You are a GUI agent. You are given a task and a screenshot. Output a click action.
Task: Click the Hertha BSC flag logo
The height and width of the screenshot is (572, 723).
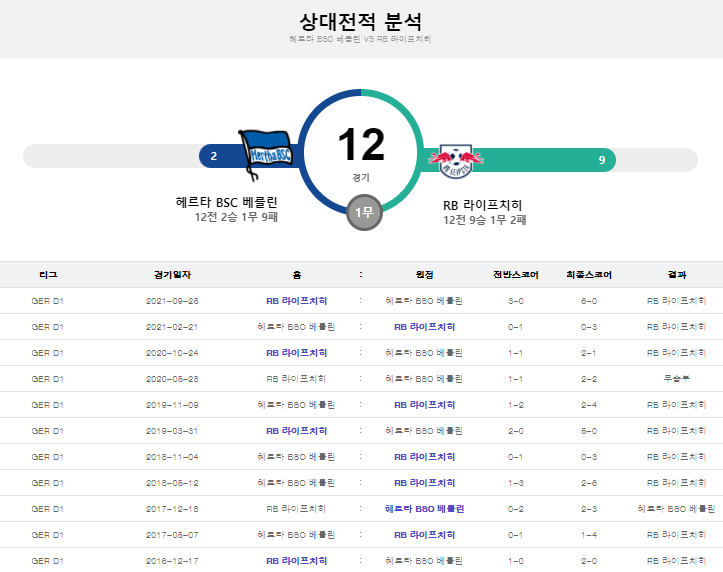tap(265, 155)
